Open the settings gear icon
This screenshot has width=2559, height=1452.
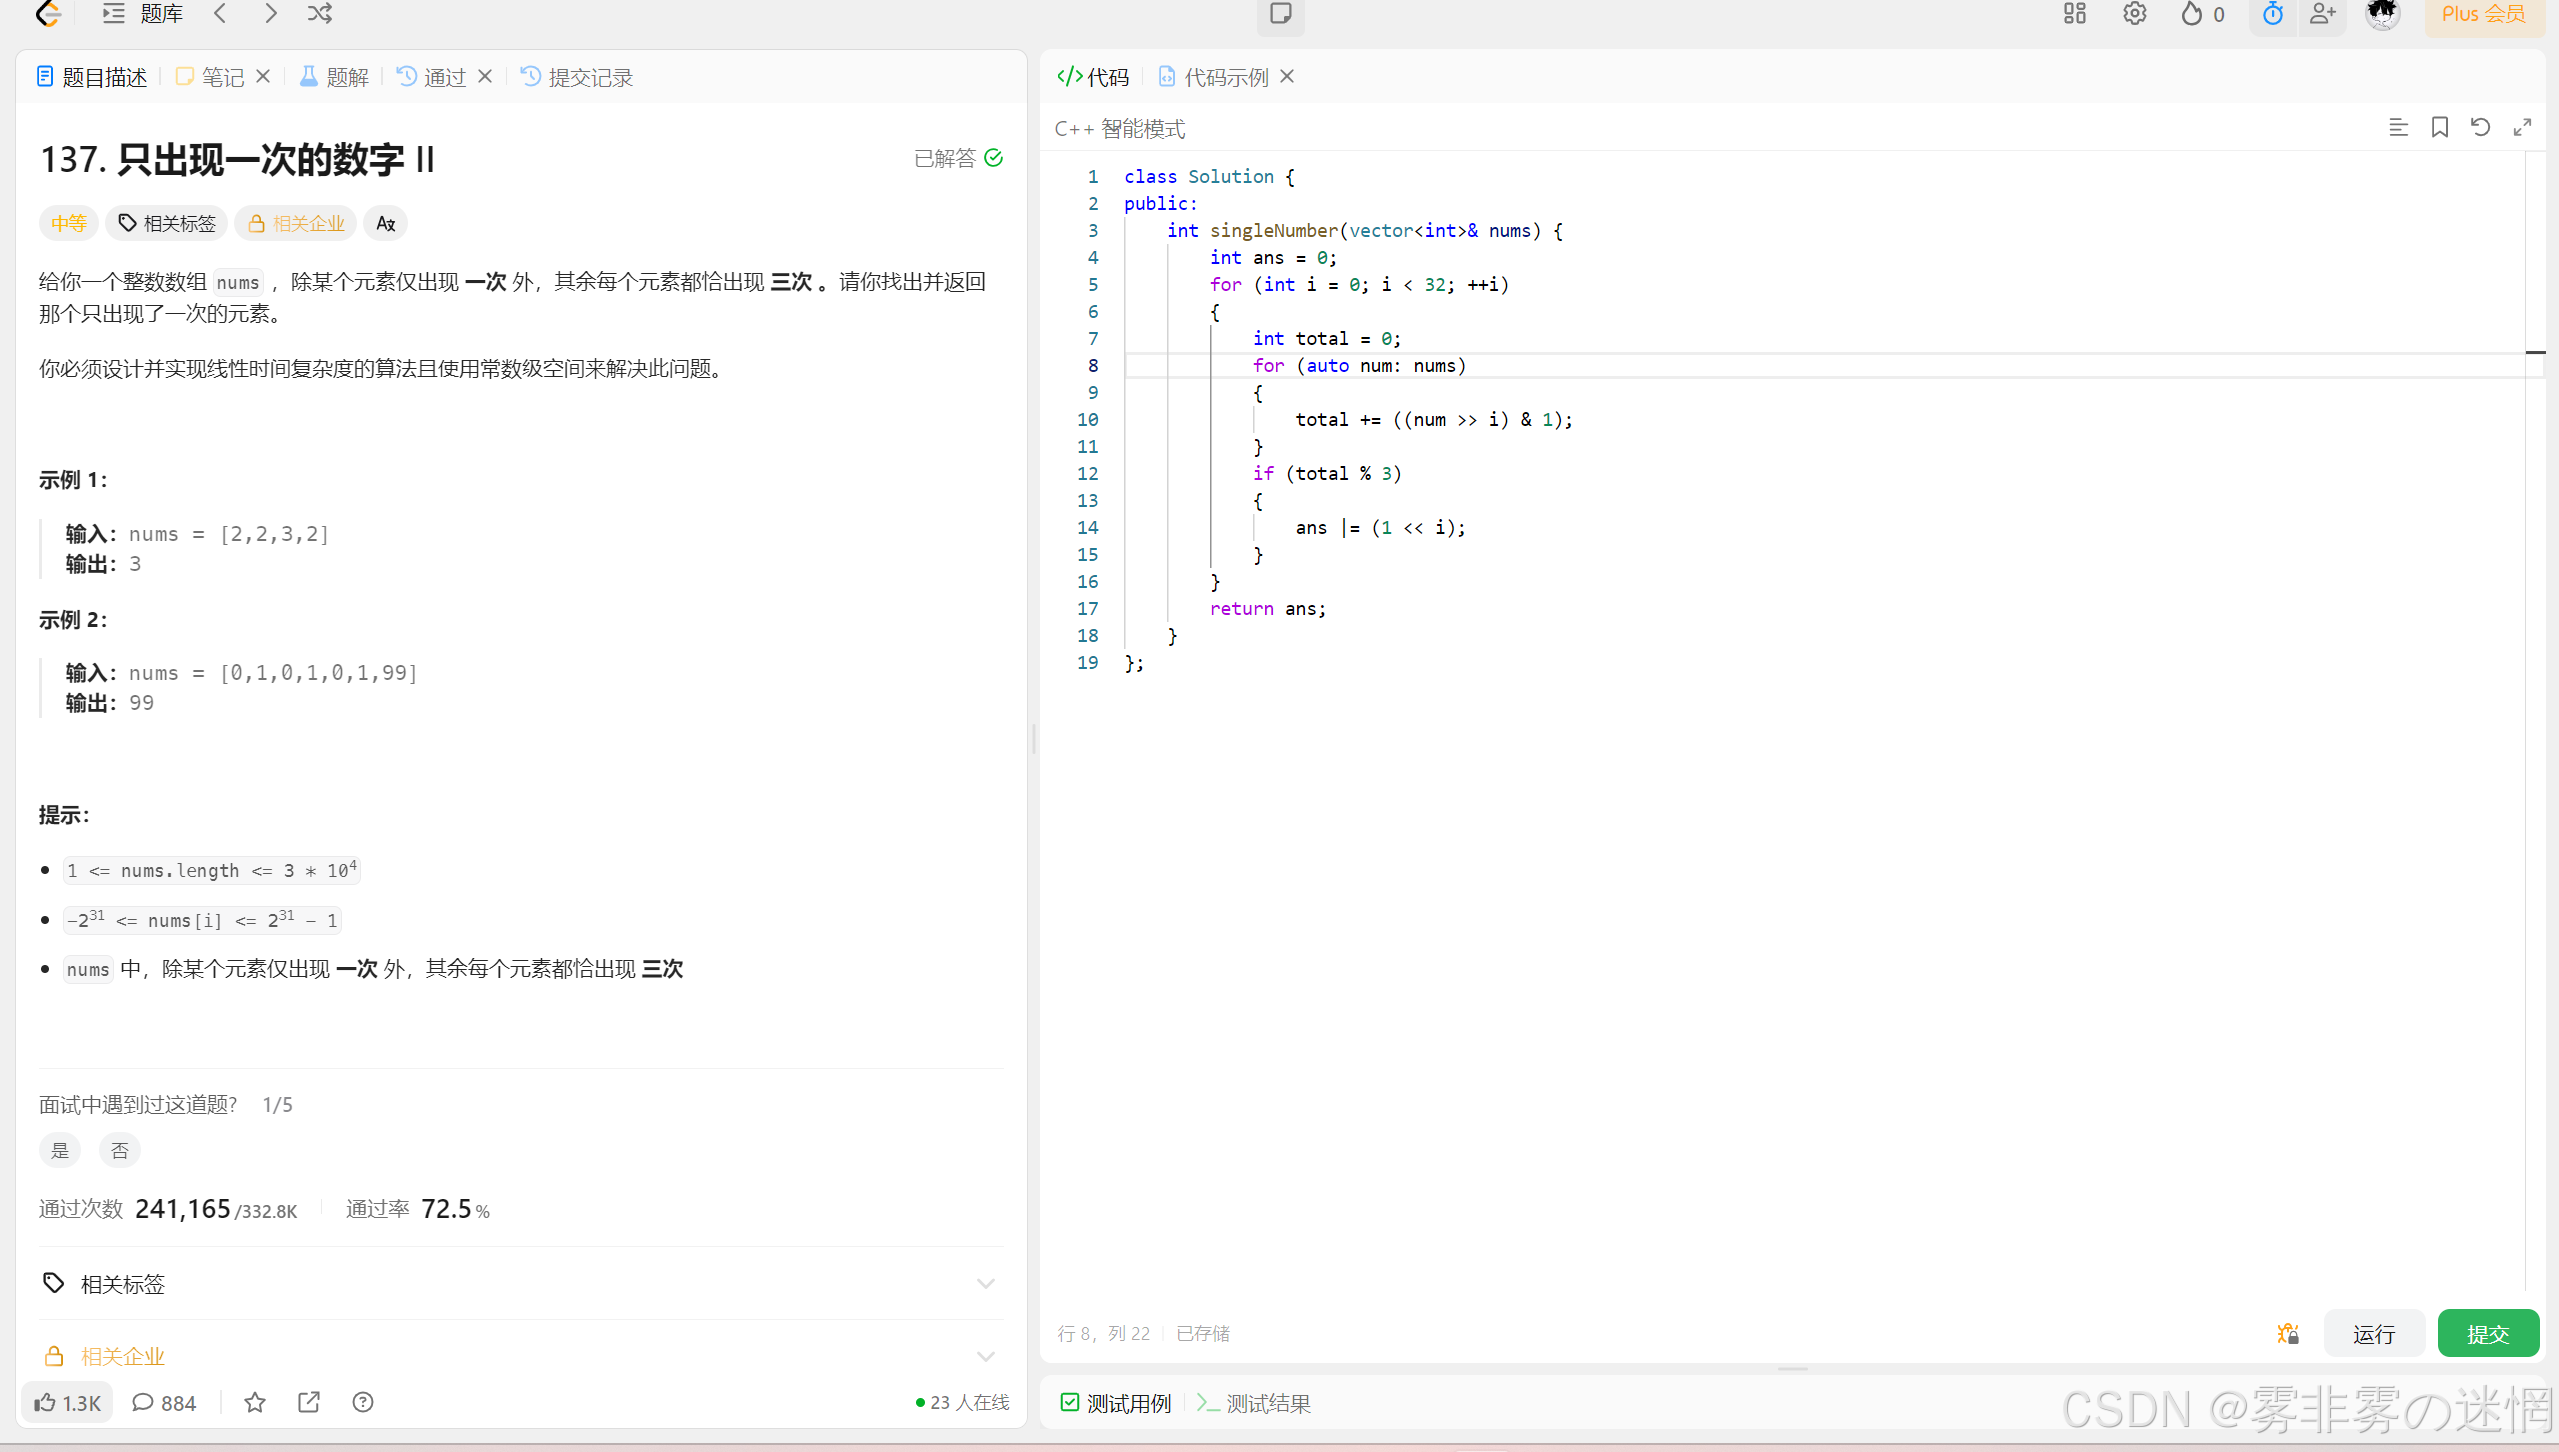tap(2134, 14)
